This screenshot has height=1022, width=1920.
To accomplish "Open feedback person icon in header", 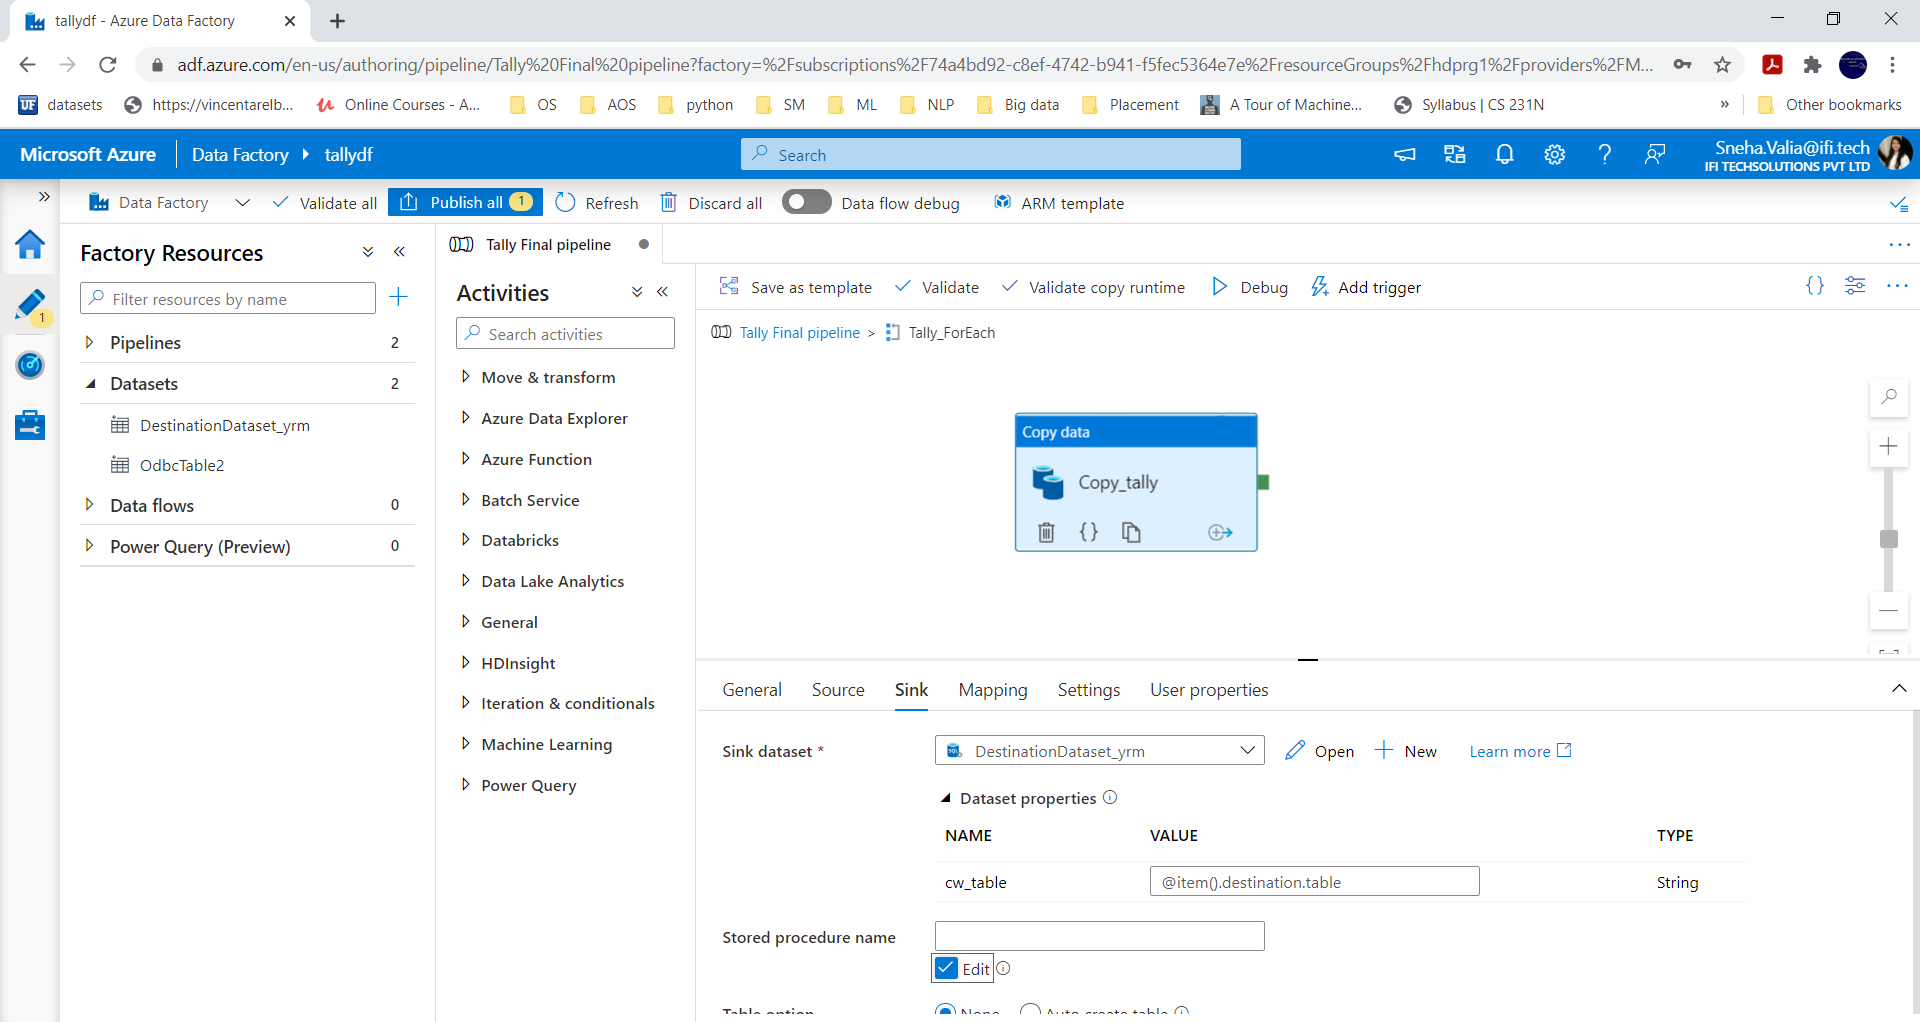I will pos(1655,154).
